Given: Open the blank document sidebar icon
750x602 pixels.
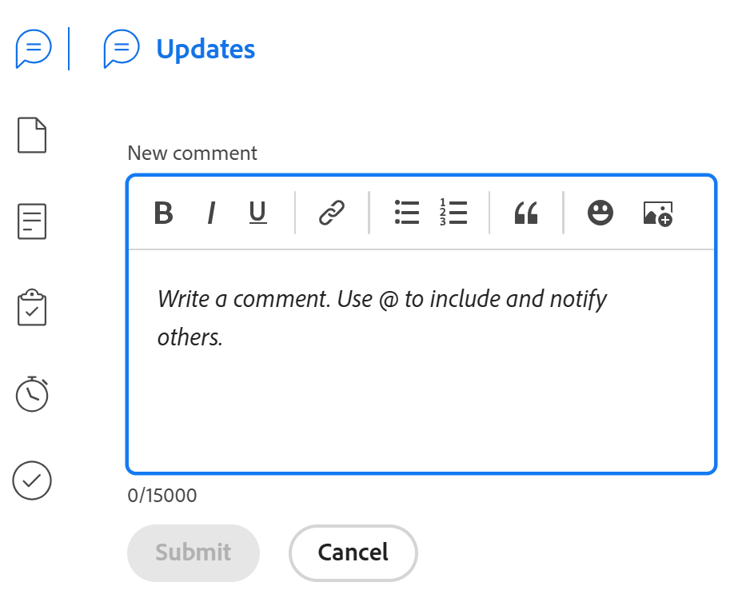Looking at the screenshot, I should tap(32, 135).
